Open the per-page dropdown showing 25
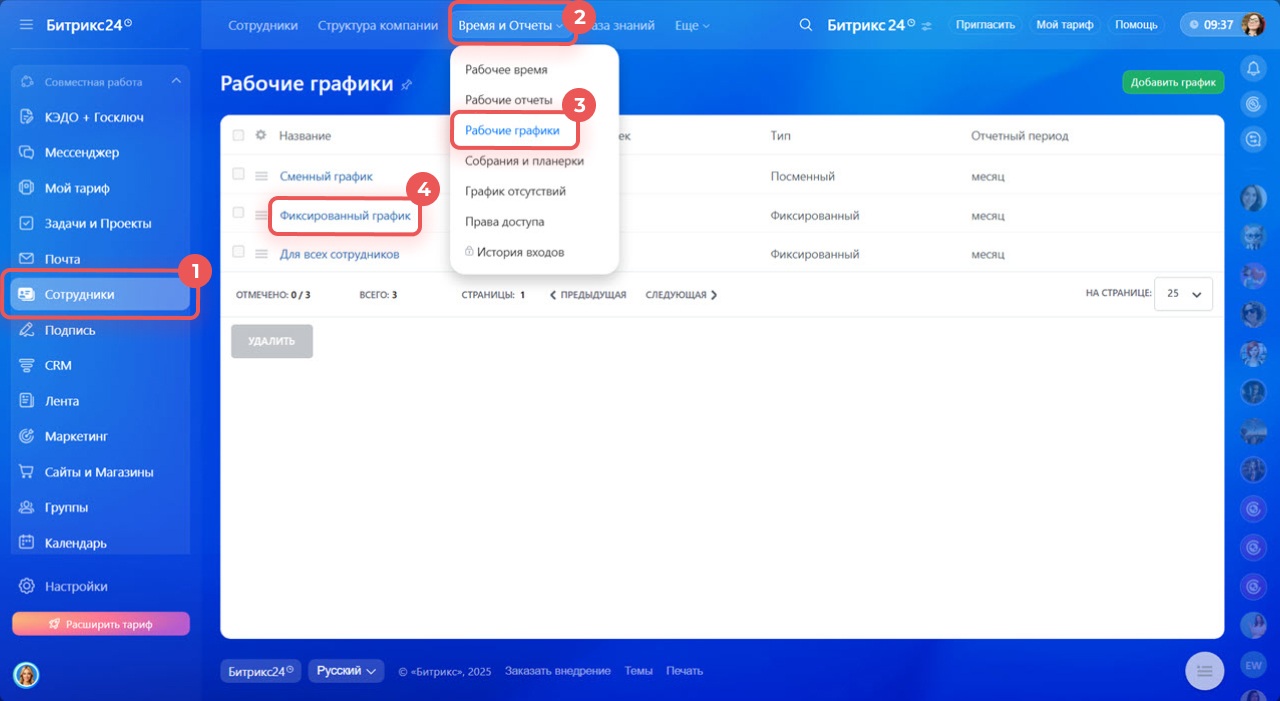Image resolution: width=1280 pixels, height=701 pixels. click(1183, 294)
